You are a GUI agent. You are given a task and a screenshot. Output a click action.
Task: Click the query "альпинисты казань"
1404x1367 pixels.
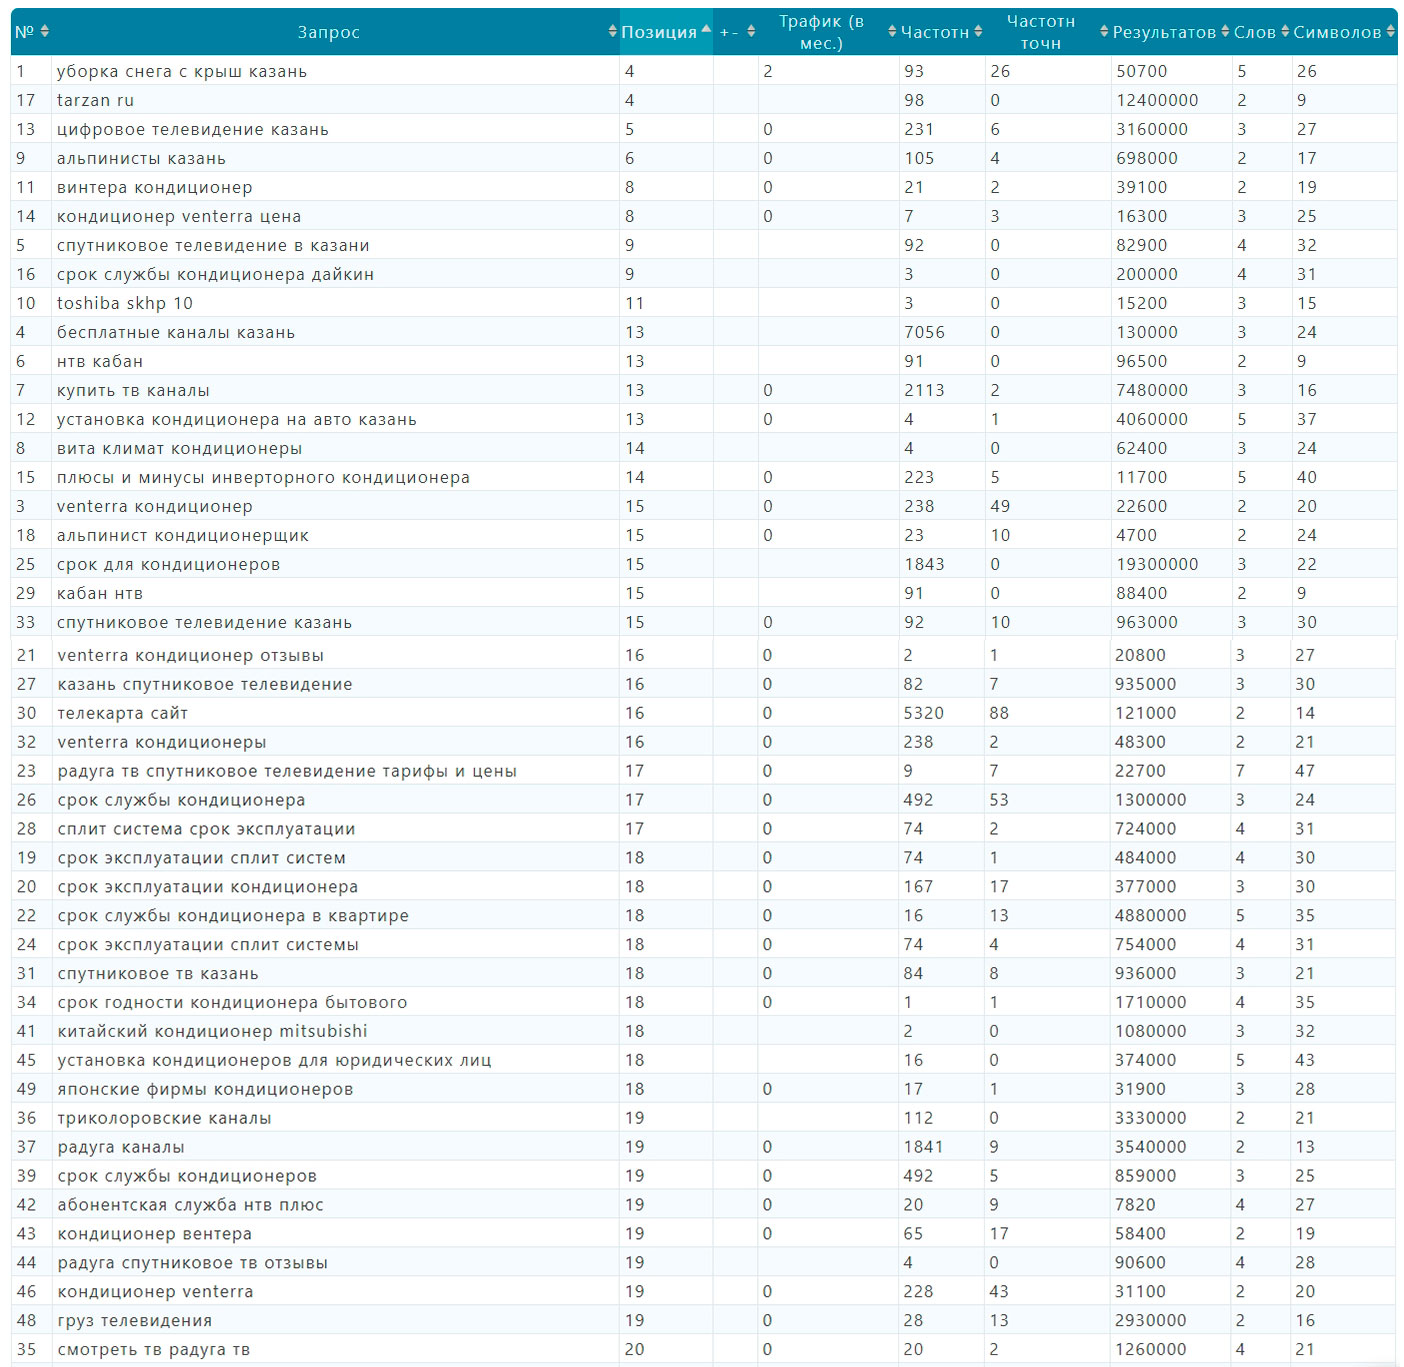point(141,158)
